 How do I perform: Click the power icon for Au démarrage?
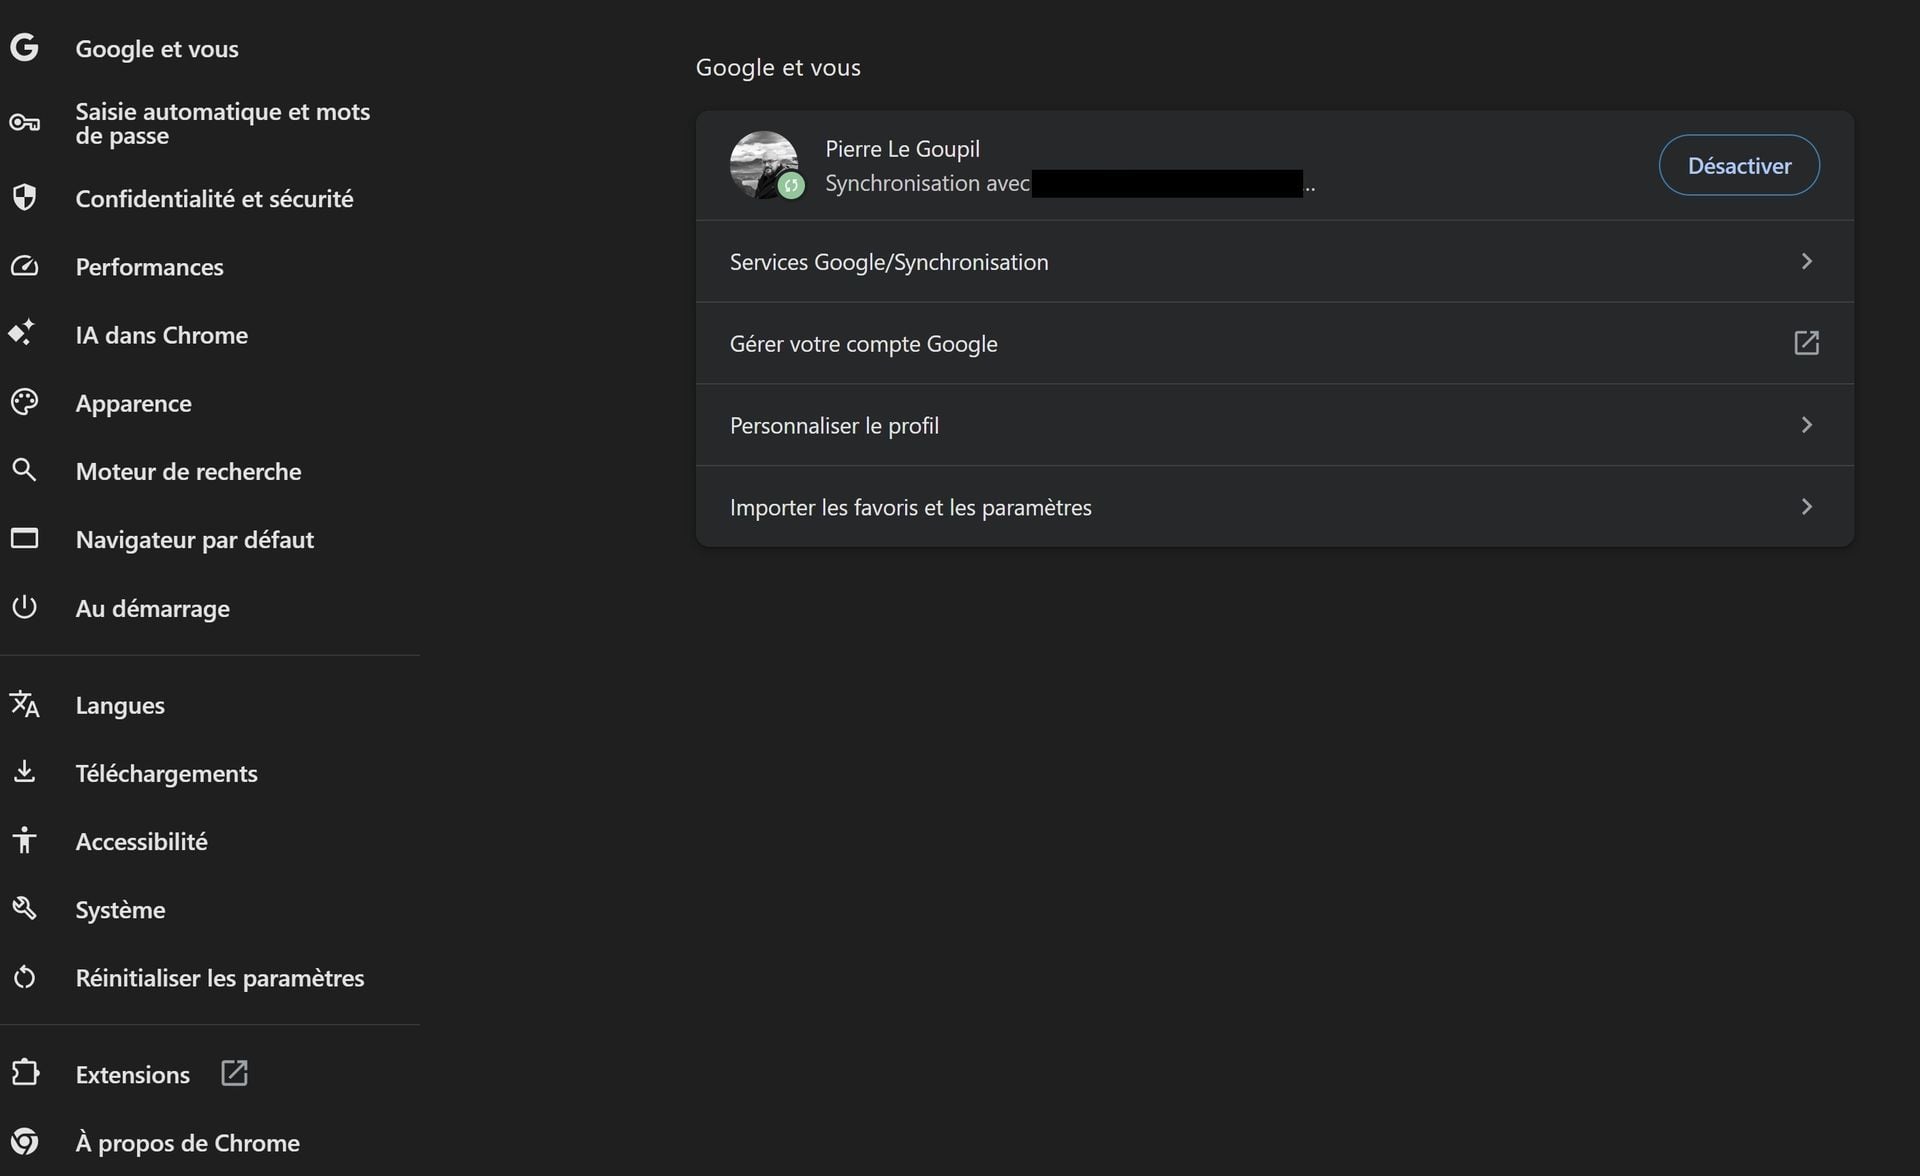tap(24, 607)
